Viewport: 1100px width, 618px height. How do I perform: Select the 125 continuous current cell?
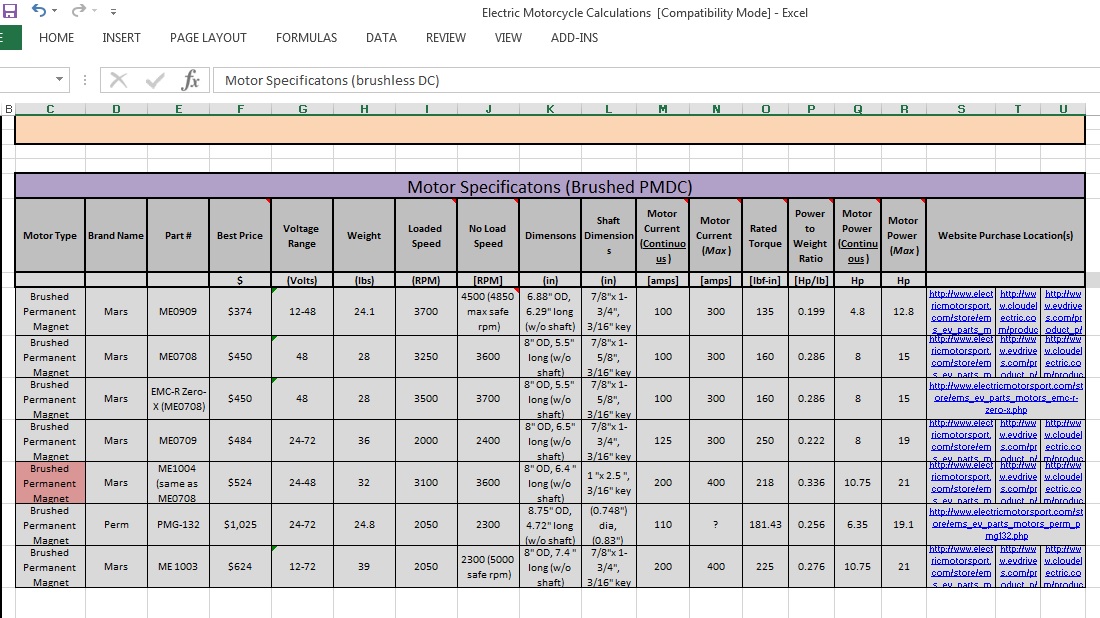tap(663, 441)
